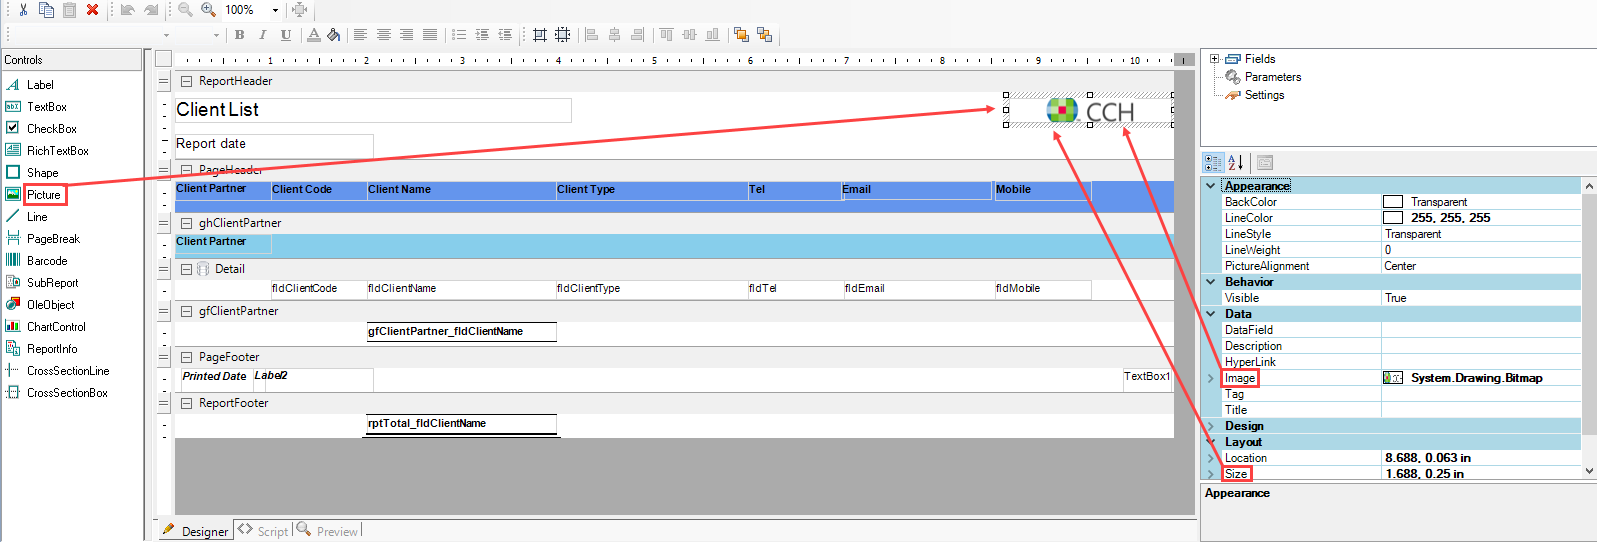Screen dimensions: 1597x542
Task: Select the CCH logo picture on report
Action: [x=1090, y=111]
